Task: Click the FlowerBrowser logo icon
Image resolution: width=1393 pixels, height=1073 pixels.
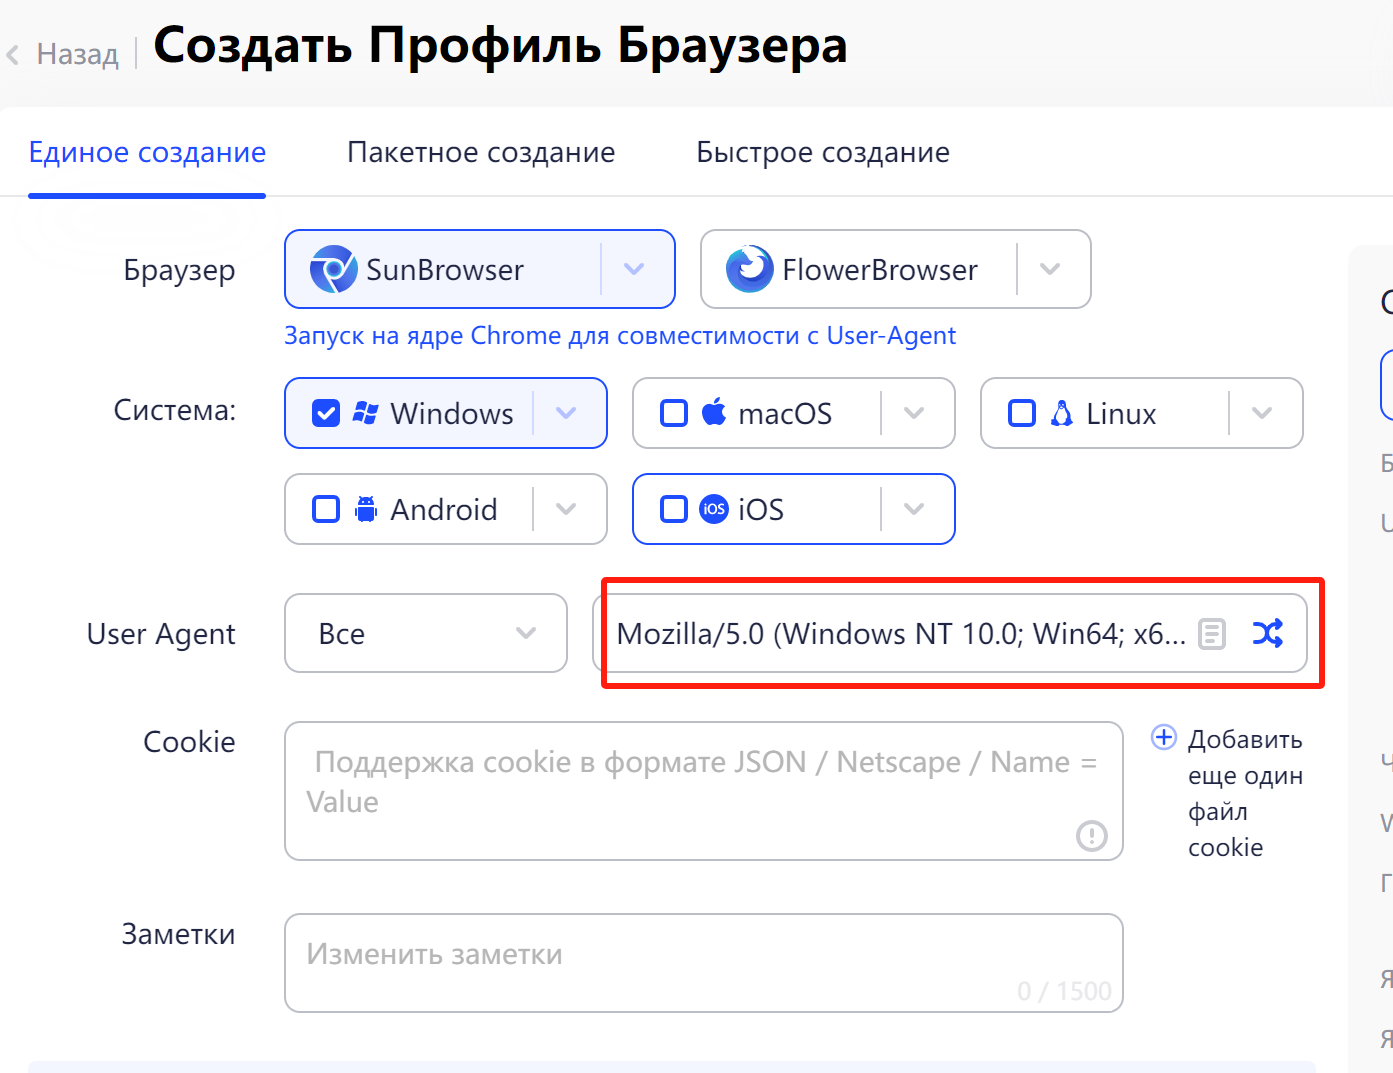Action: [749, 269]
